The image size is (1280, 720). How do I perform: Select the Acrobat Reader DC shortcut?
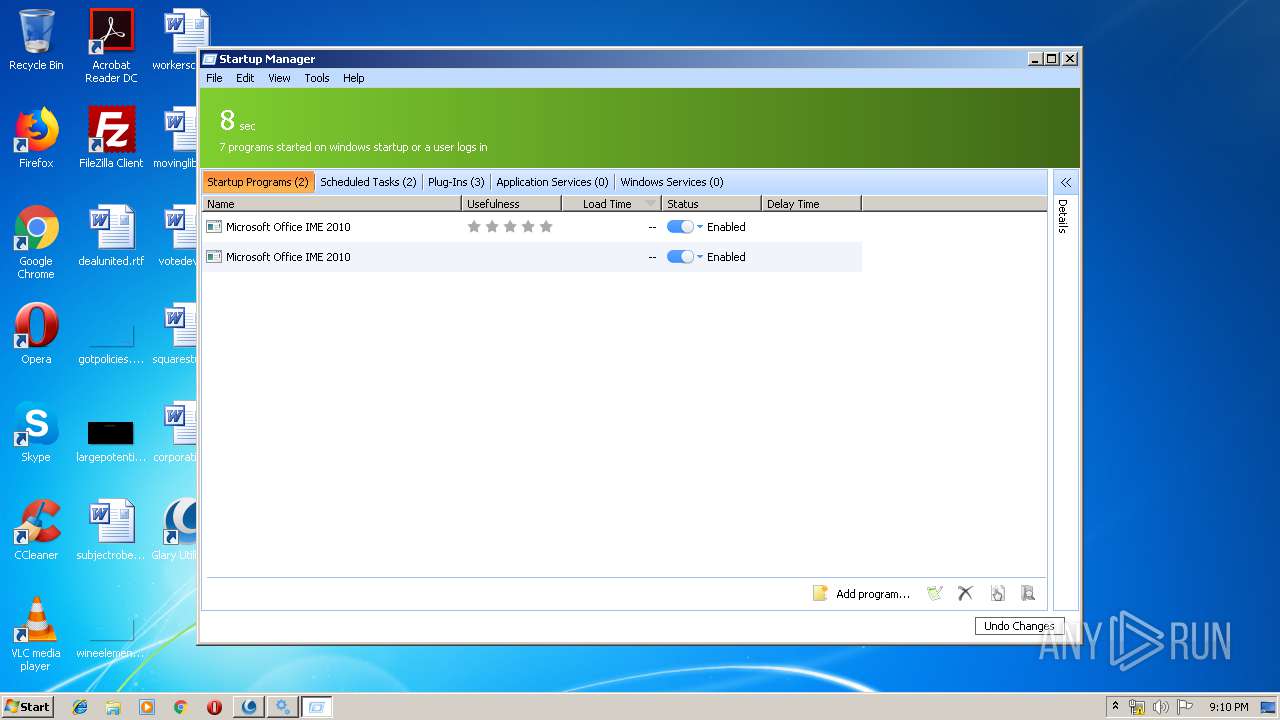pos(111,46)
